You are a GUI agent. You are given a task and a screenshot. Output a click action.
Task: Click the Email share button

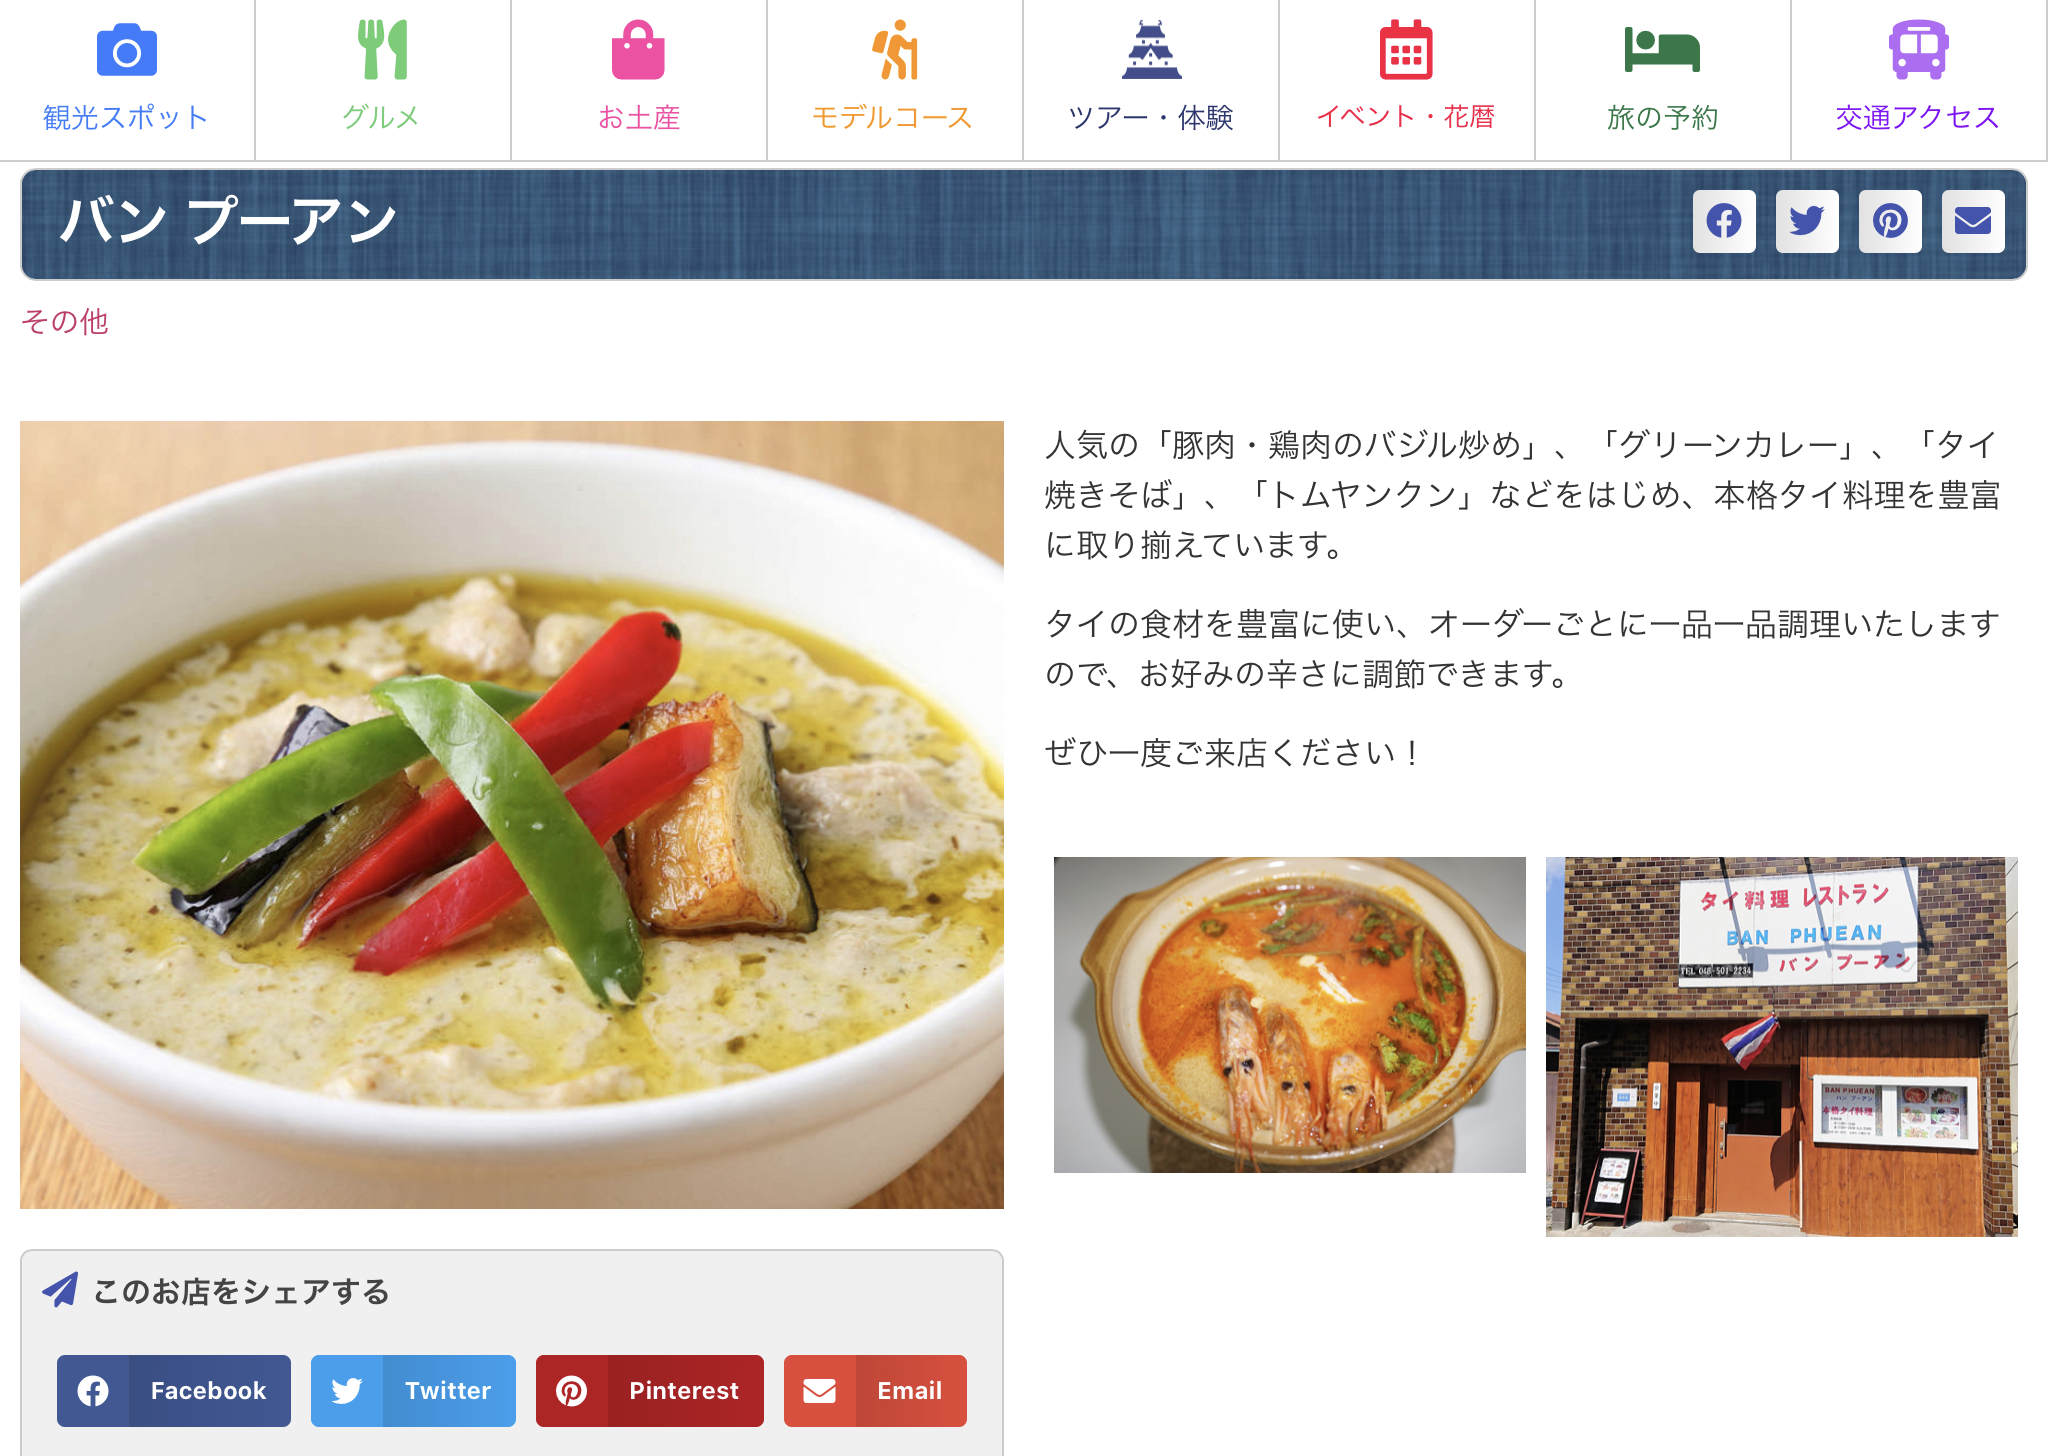tap(875, 1391)
